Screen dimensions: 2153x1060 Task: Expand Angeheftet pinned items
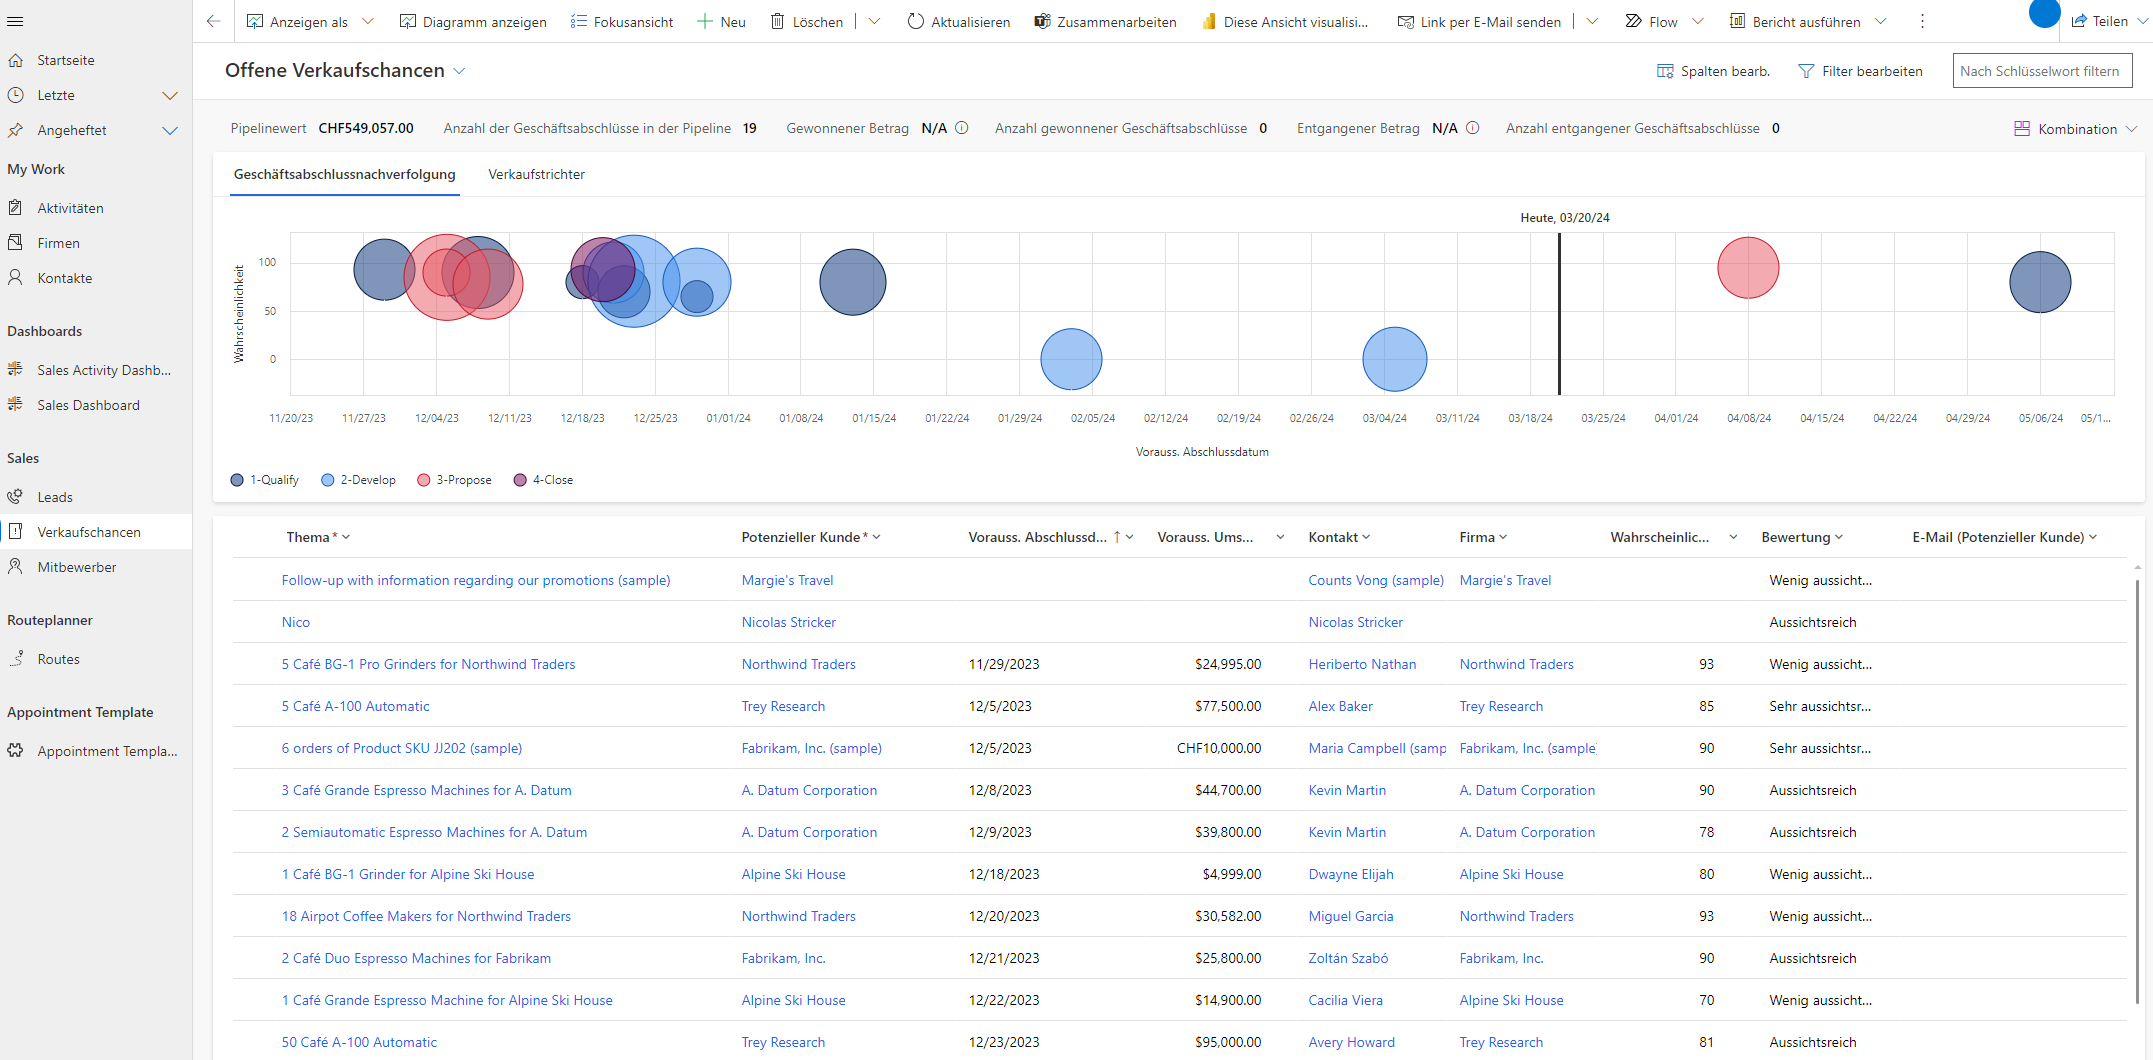(170, 130)
